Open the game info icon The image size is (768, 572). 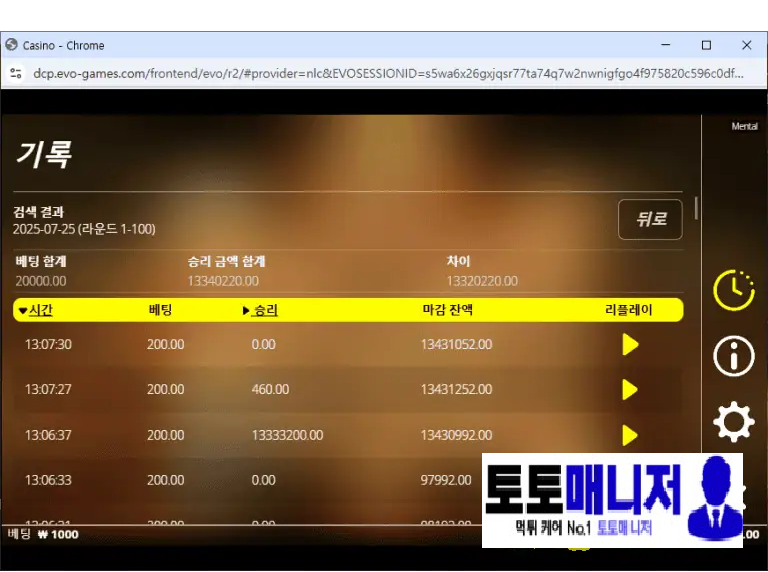coord(733,356)
